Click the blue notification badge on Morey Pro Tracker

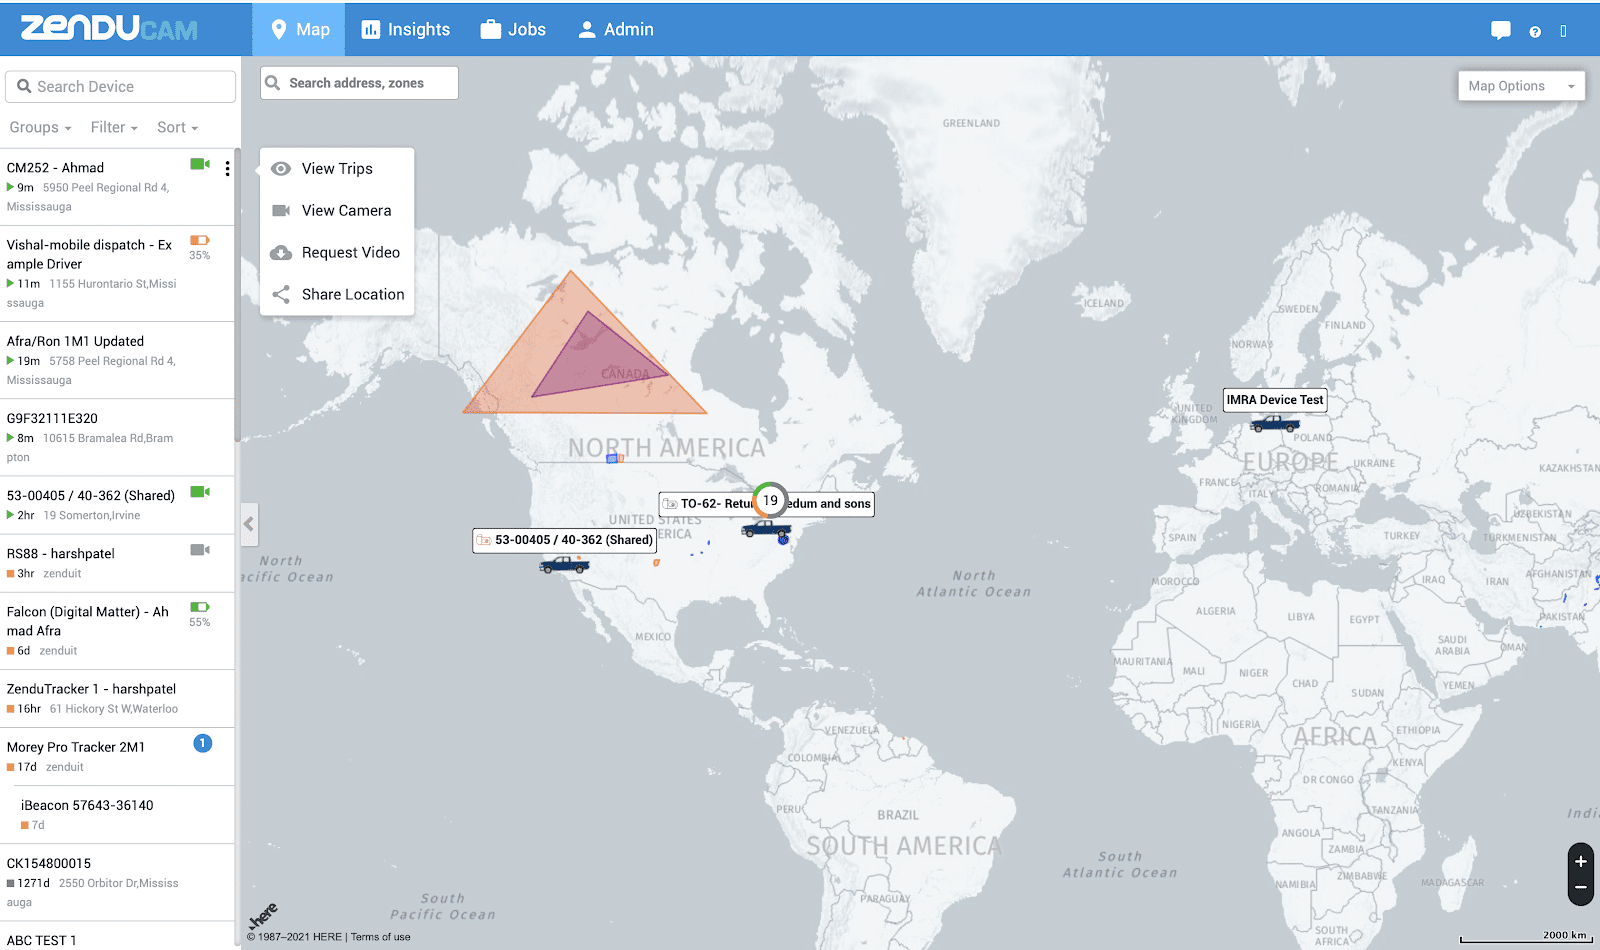pos(202,743)
